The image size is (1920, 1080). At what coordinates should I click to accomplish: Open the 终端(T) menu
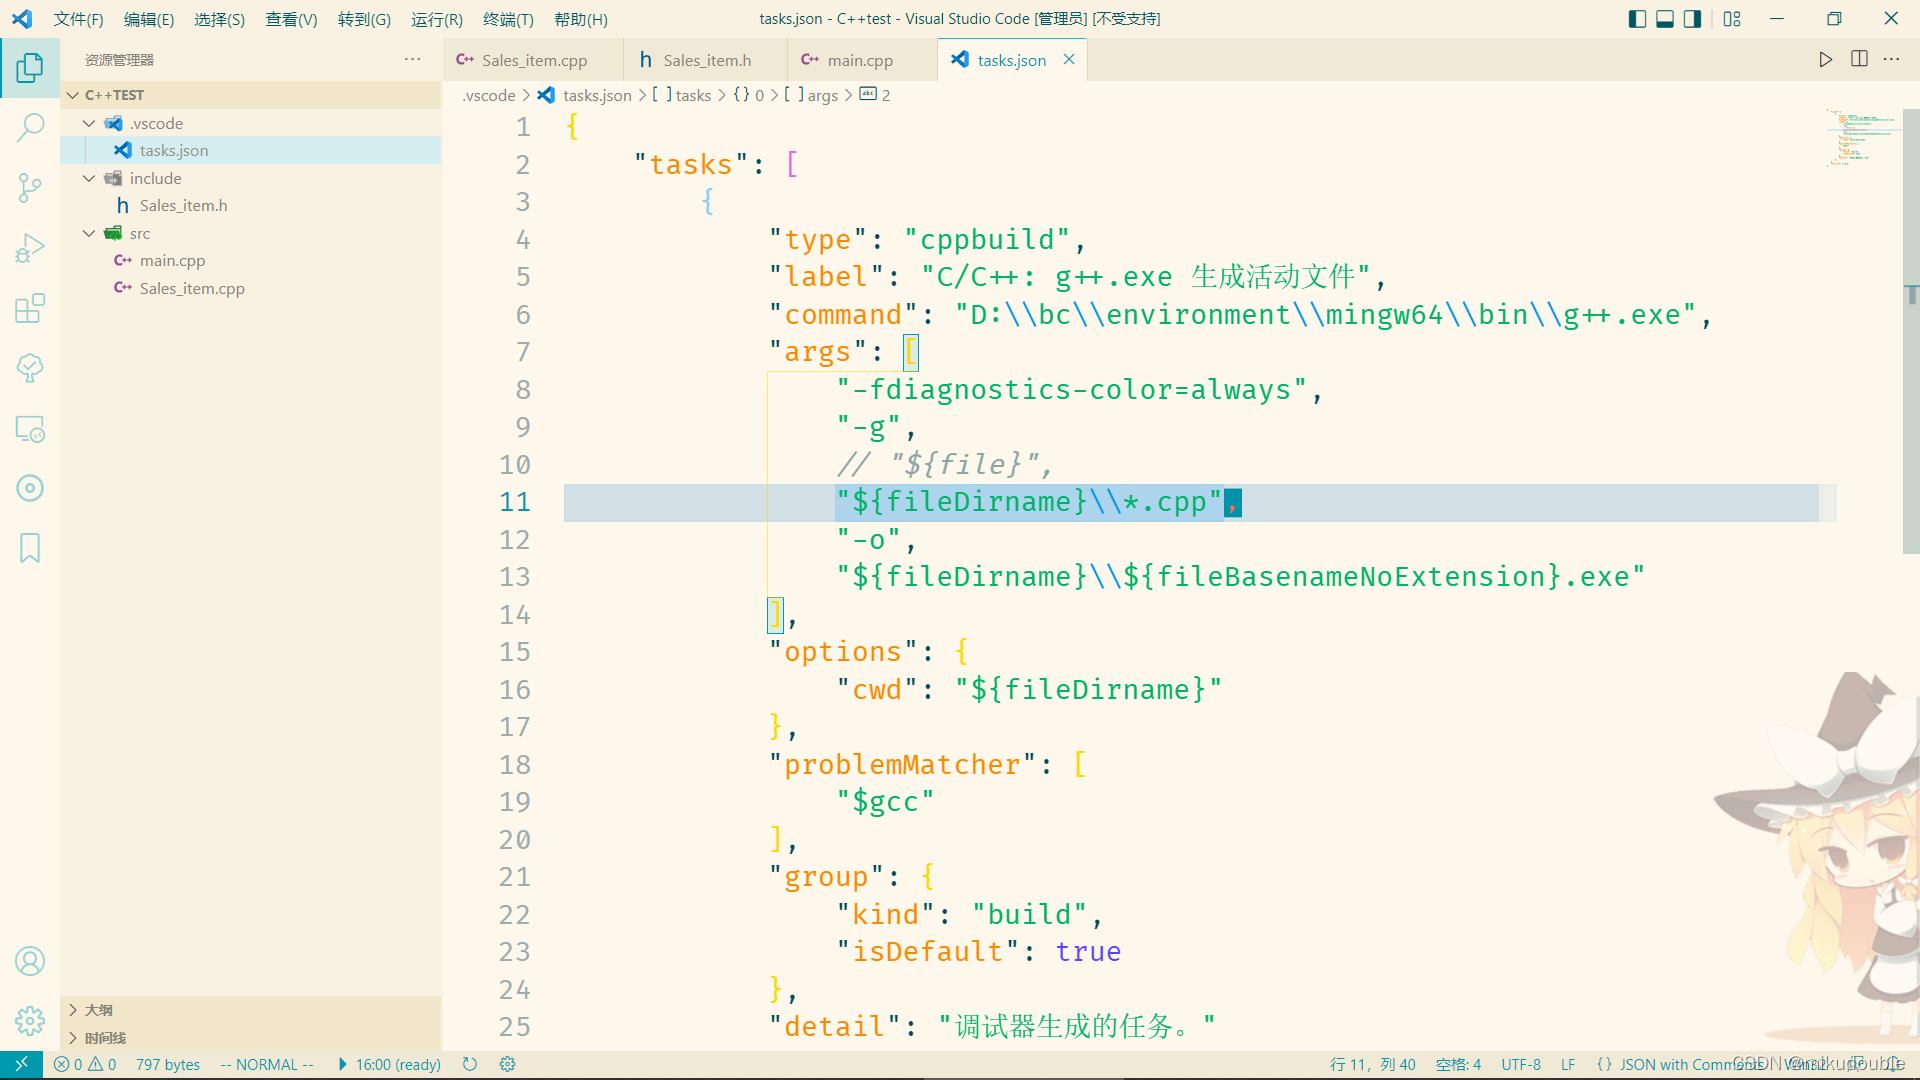pyautogui.click(x=508, y=19)
